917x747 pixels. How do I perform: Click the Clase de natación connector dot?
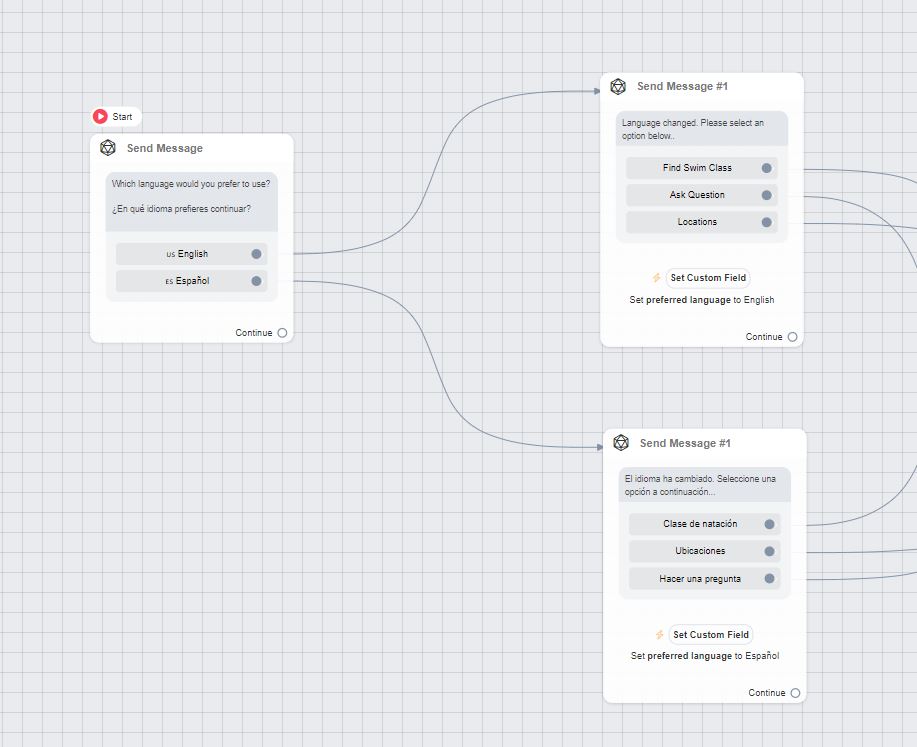pyautogui.click(x=770, y=524)
